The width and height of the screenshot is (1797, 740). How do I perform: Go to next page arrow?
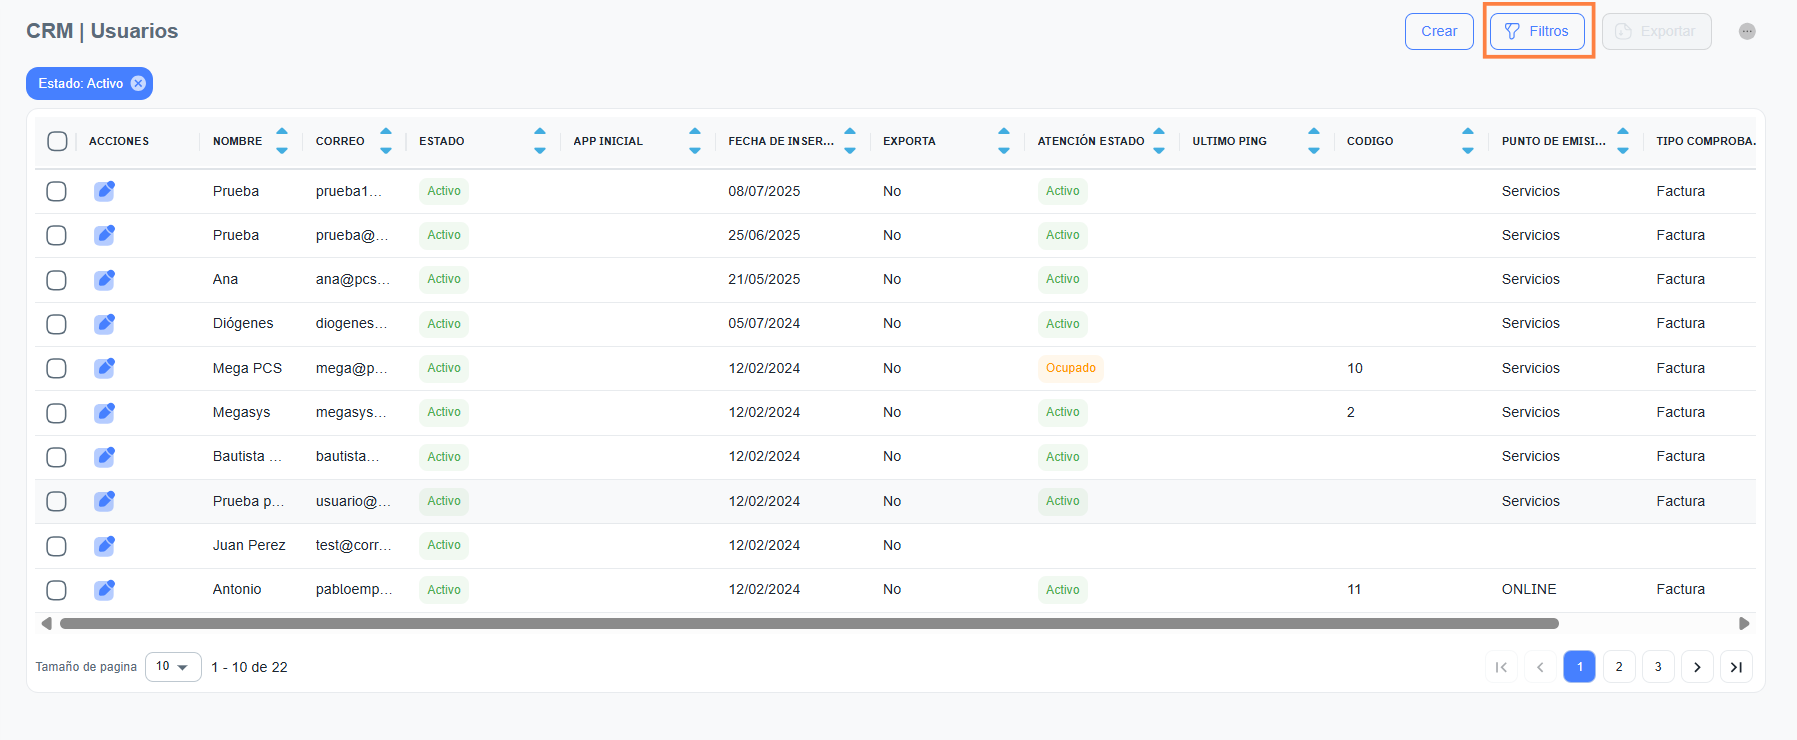click(1697, 667)
